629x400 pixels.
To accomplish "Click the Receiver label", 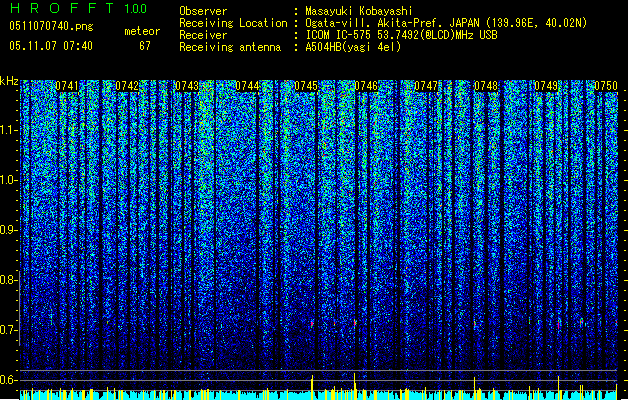I will (x=203, y=35).
